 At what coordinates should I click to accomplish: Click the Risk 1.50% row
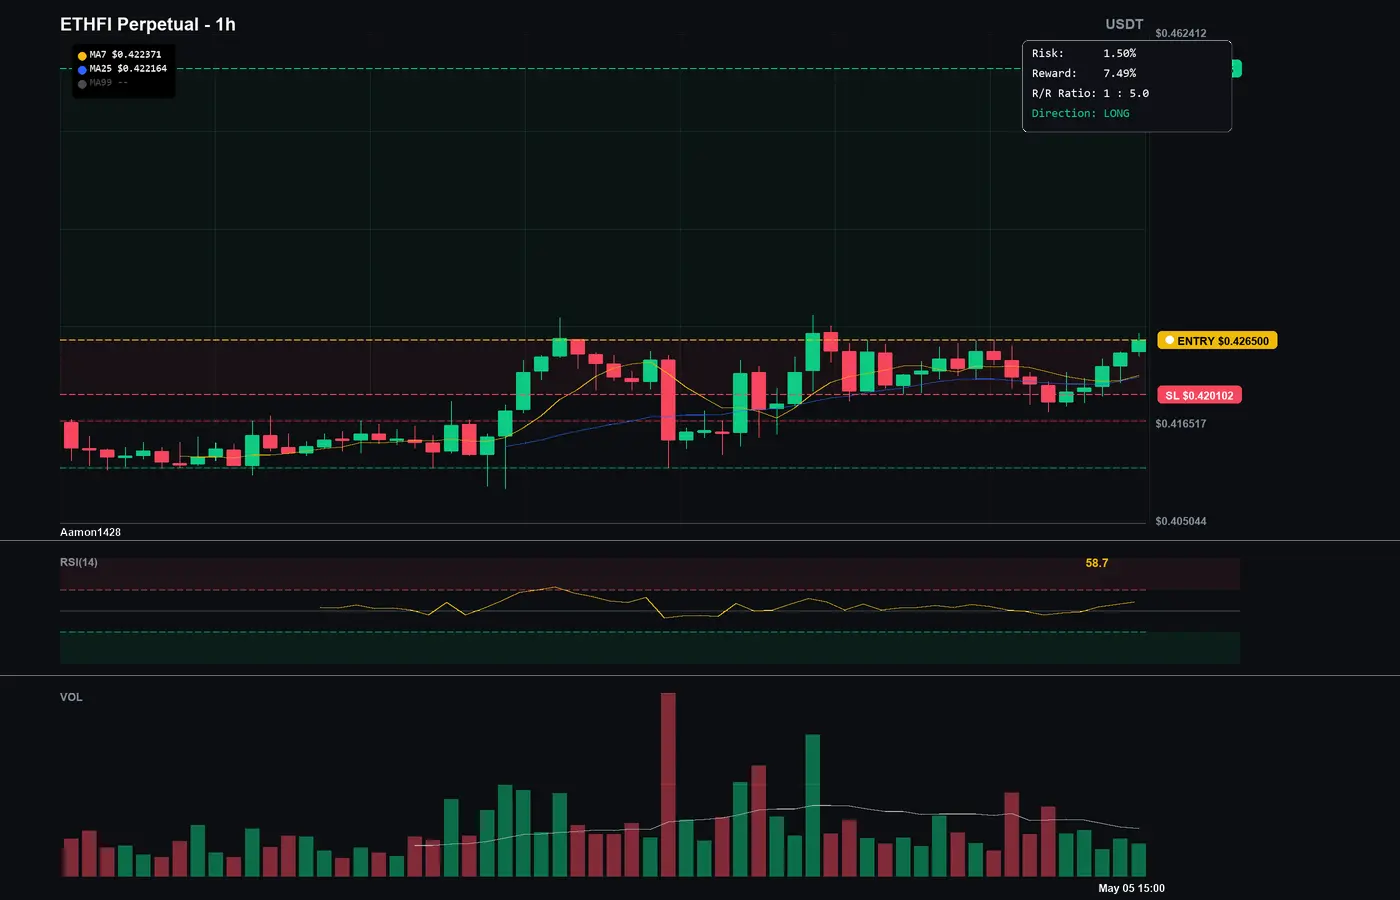pyautogui.click(x=1084, y=53)
